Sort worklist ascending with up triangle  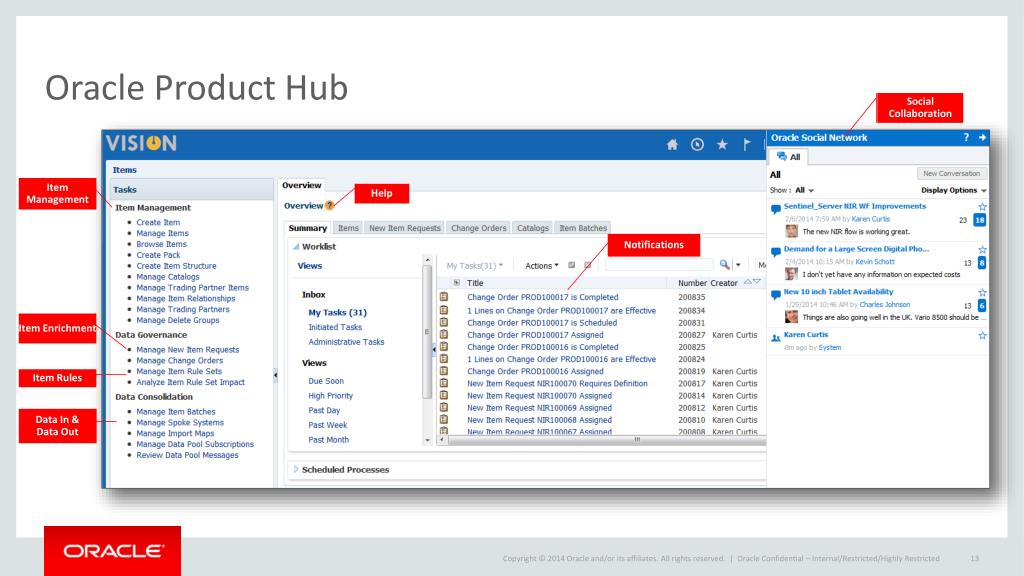[748, 281]
